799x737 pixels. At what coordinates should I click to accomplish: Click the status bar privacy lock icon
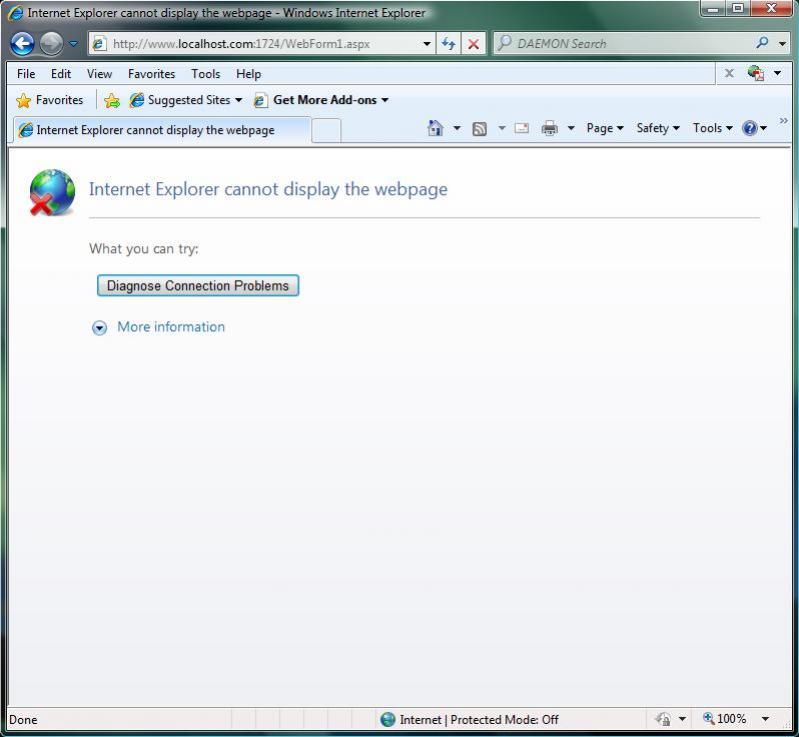663,719
